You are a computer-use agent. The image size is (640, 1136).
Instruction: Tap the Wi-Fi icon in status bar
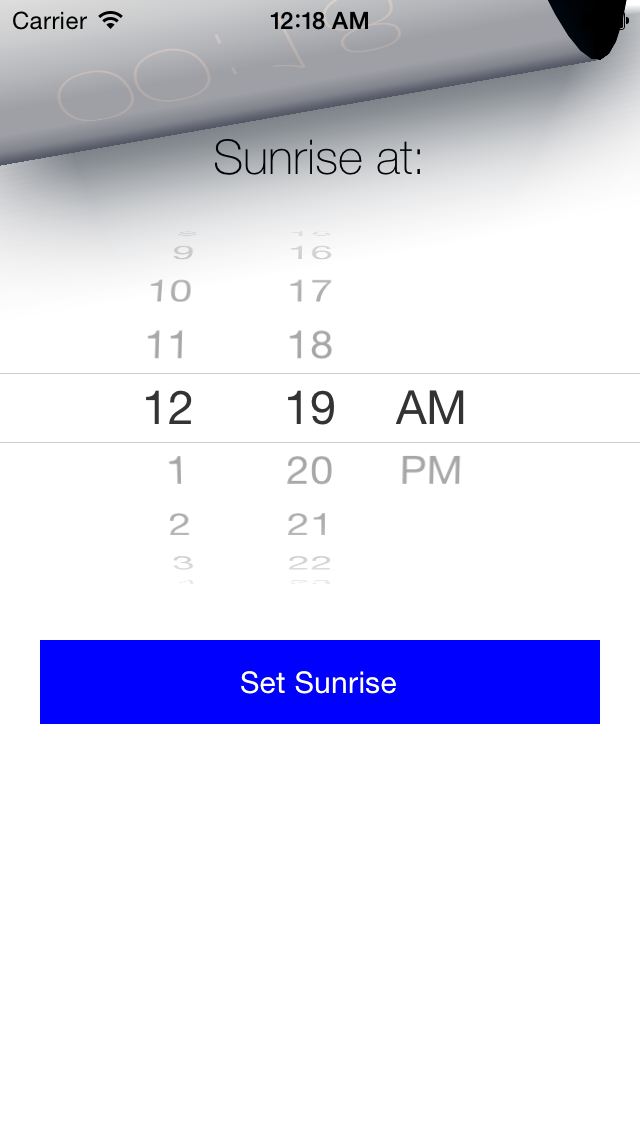(x=111, y=20)
